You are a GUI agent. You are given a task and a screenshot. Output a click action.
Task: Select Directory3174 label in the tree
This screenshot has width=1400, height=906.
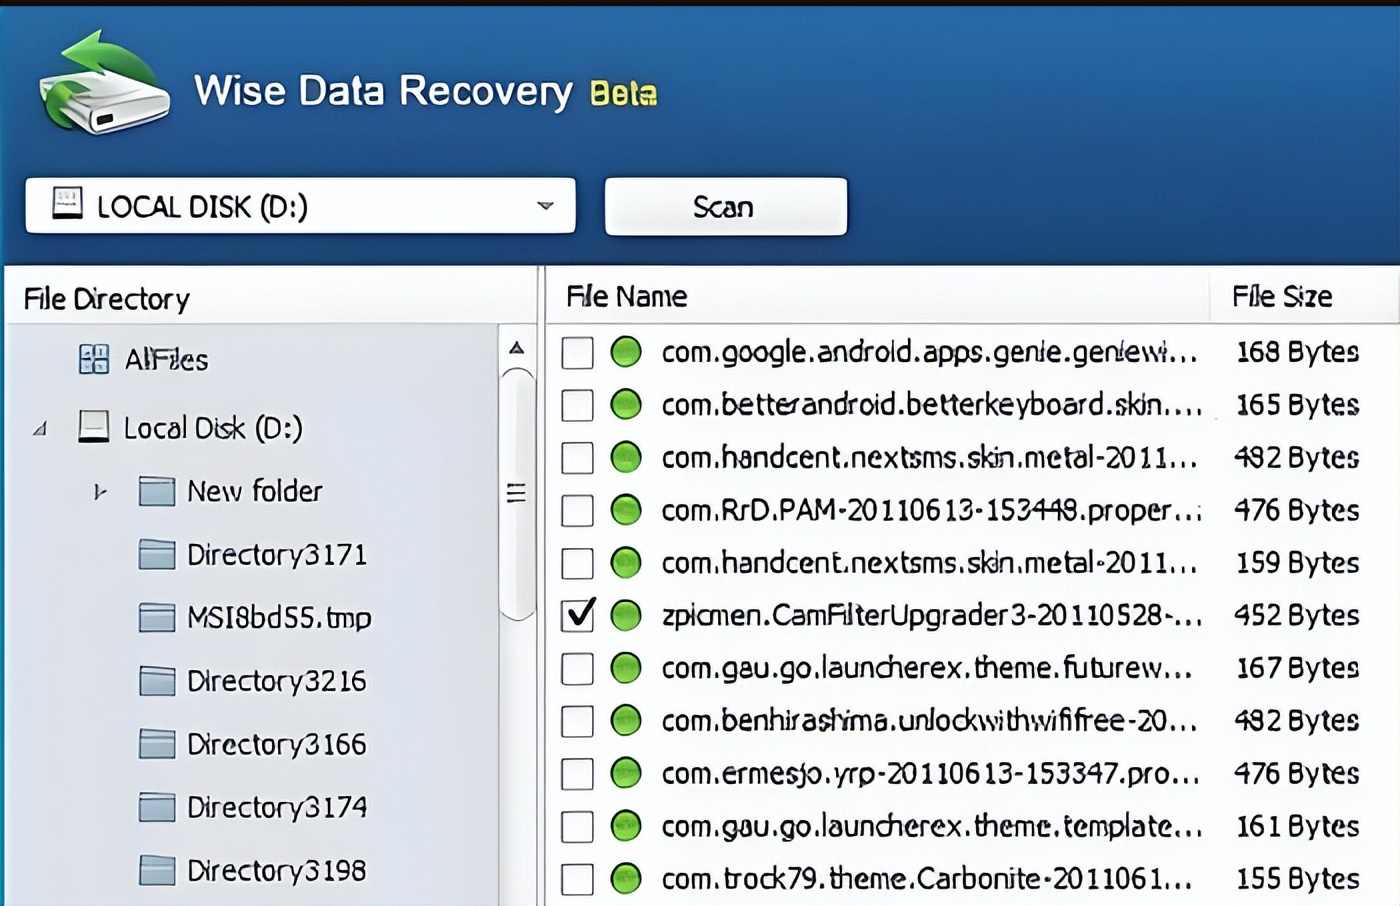277,807
